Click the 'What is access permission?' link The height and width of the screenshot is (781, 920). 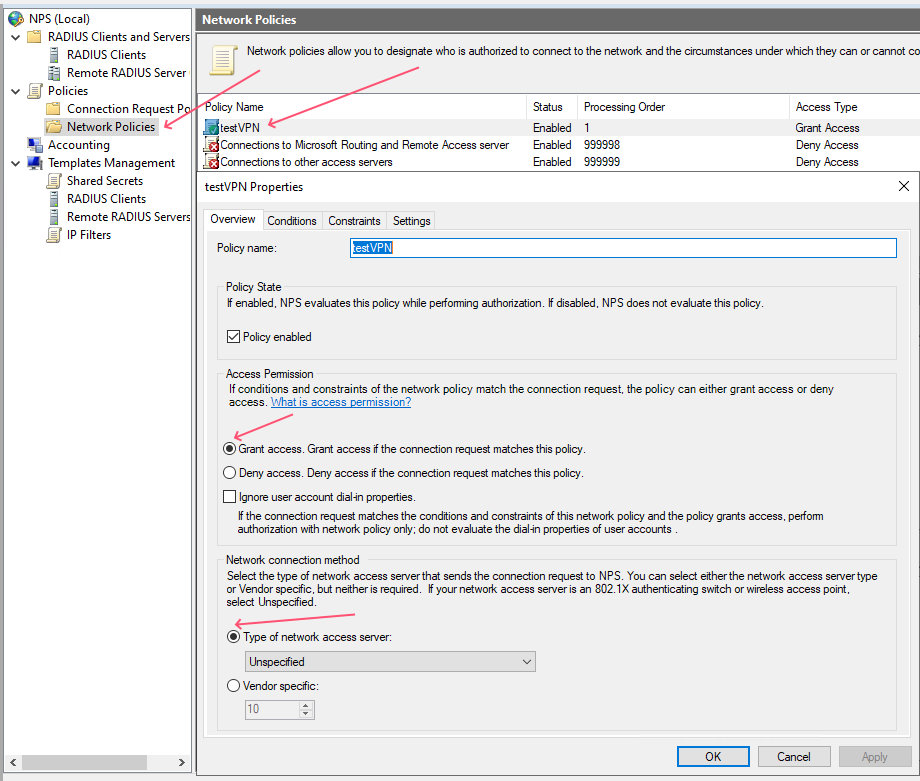point(340,402)
